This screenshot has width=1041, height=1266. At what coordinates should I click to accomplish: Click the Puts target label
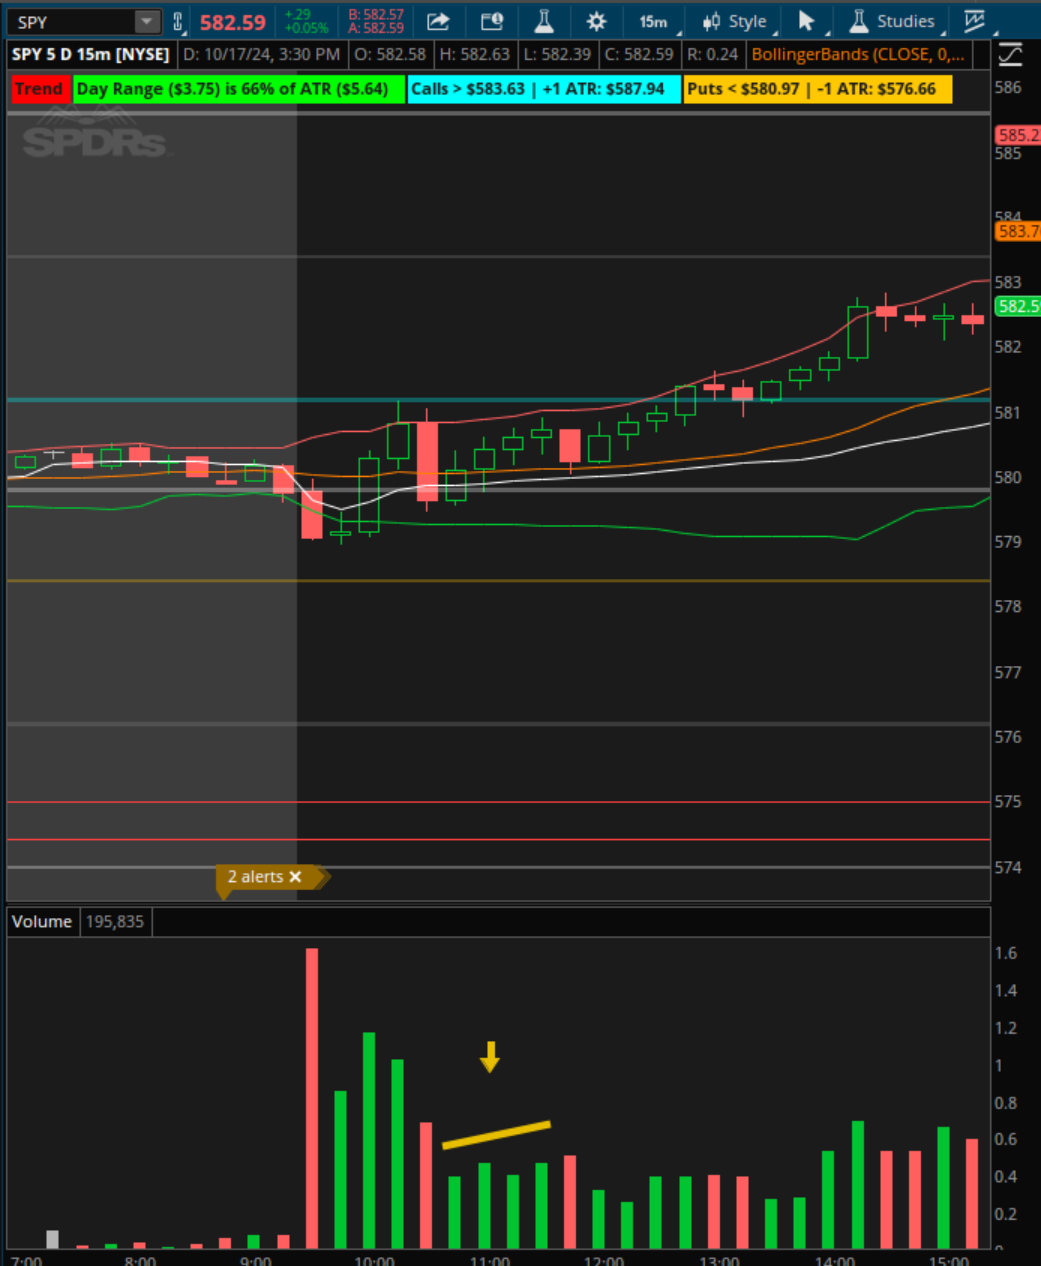click(818, 89)
